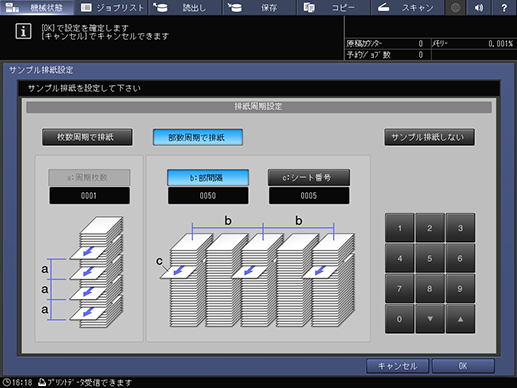Select 枚数周期で排紙 mode
Viewport: 517px width, 388px height.
click(x=87, y=137)
